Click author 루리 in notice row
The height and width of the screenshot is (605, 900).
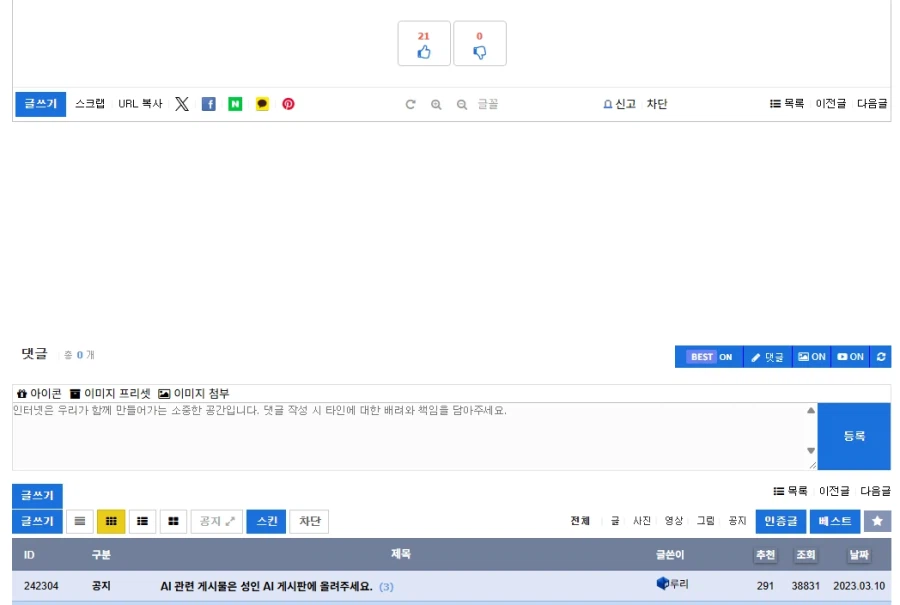pos(672,584)
